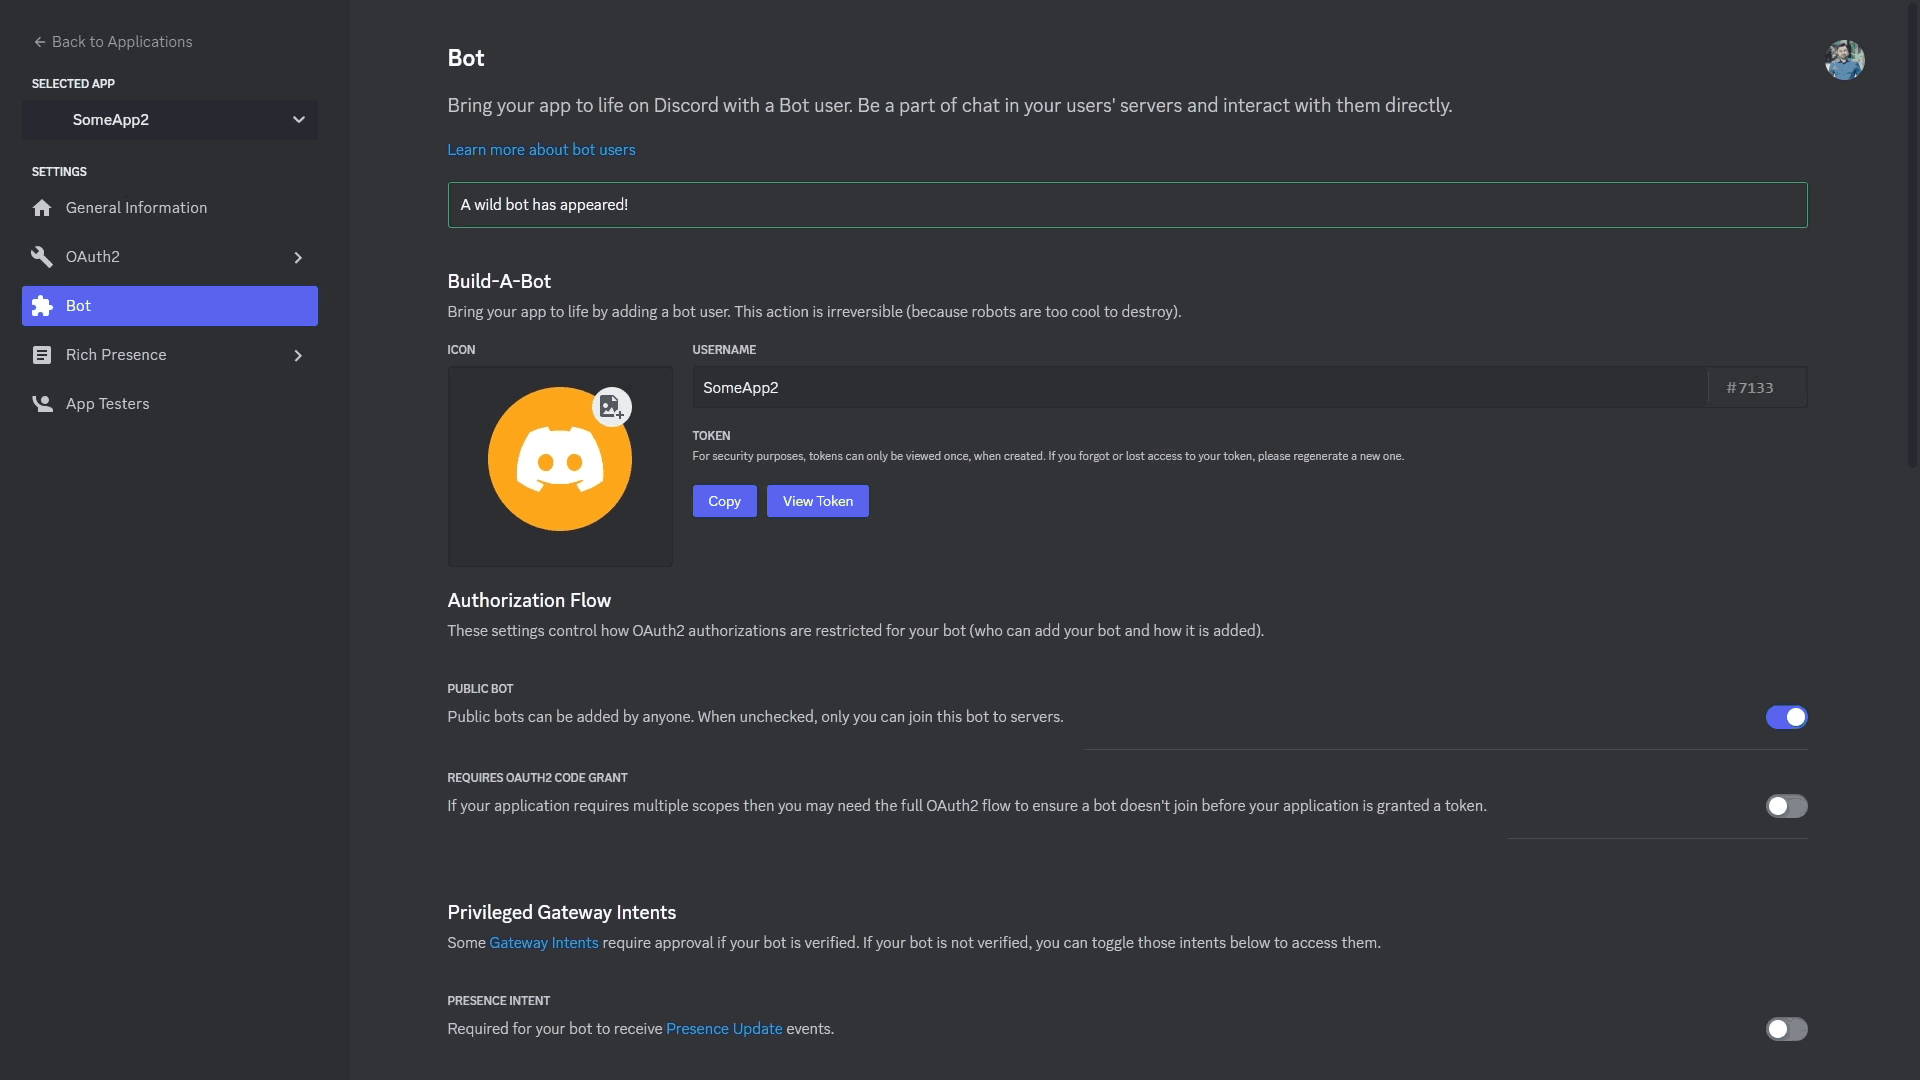Select the App Testers icon

click(42, 403)
